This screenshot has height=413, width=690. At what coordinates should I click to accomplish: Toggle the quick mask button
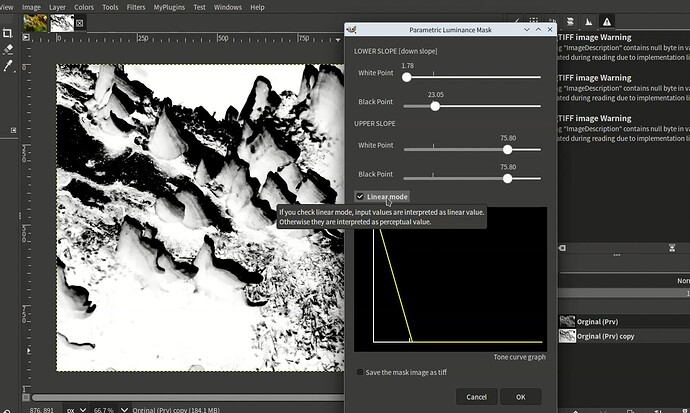tap(26, 397)
